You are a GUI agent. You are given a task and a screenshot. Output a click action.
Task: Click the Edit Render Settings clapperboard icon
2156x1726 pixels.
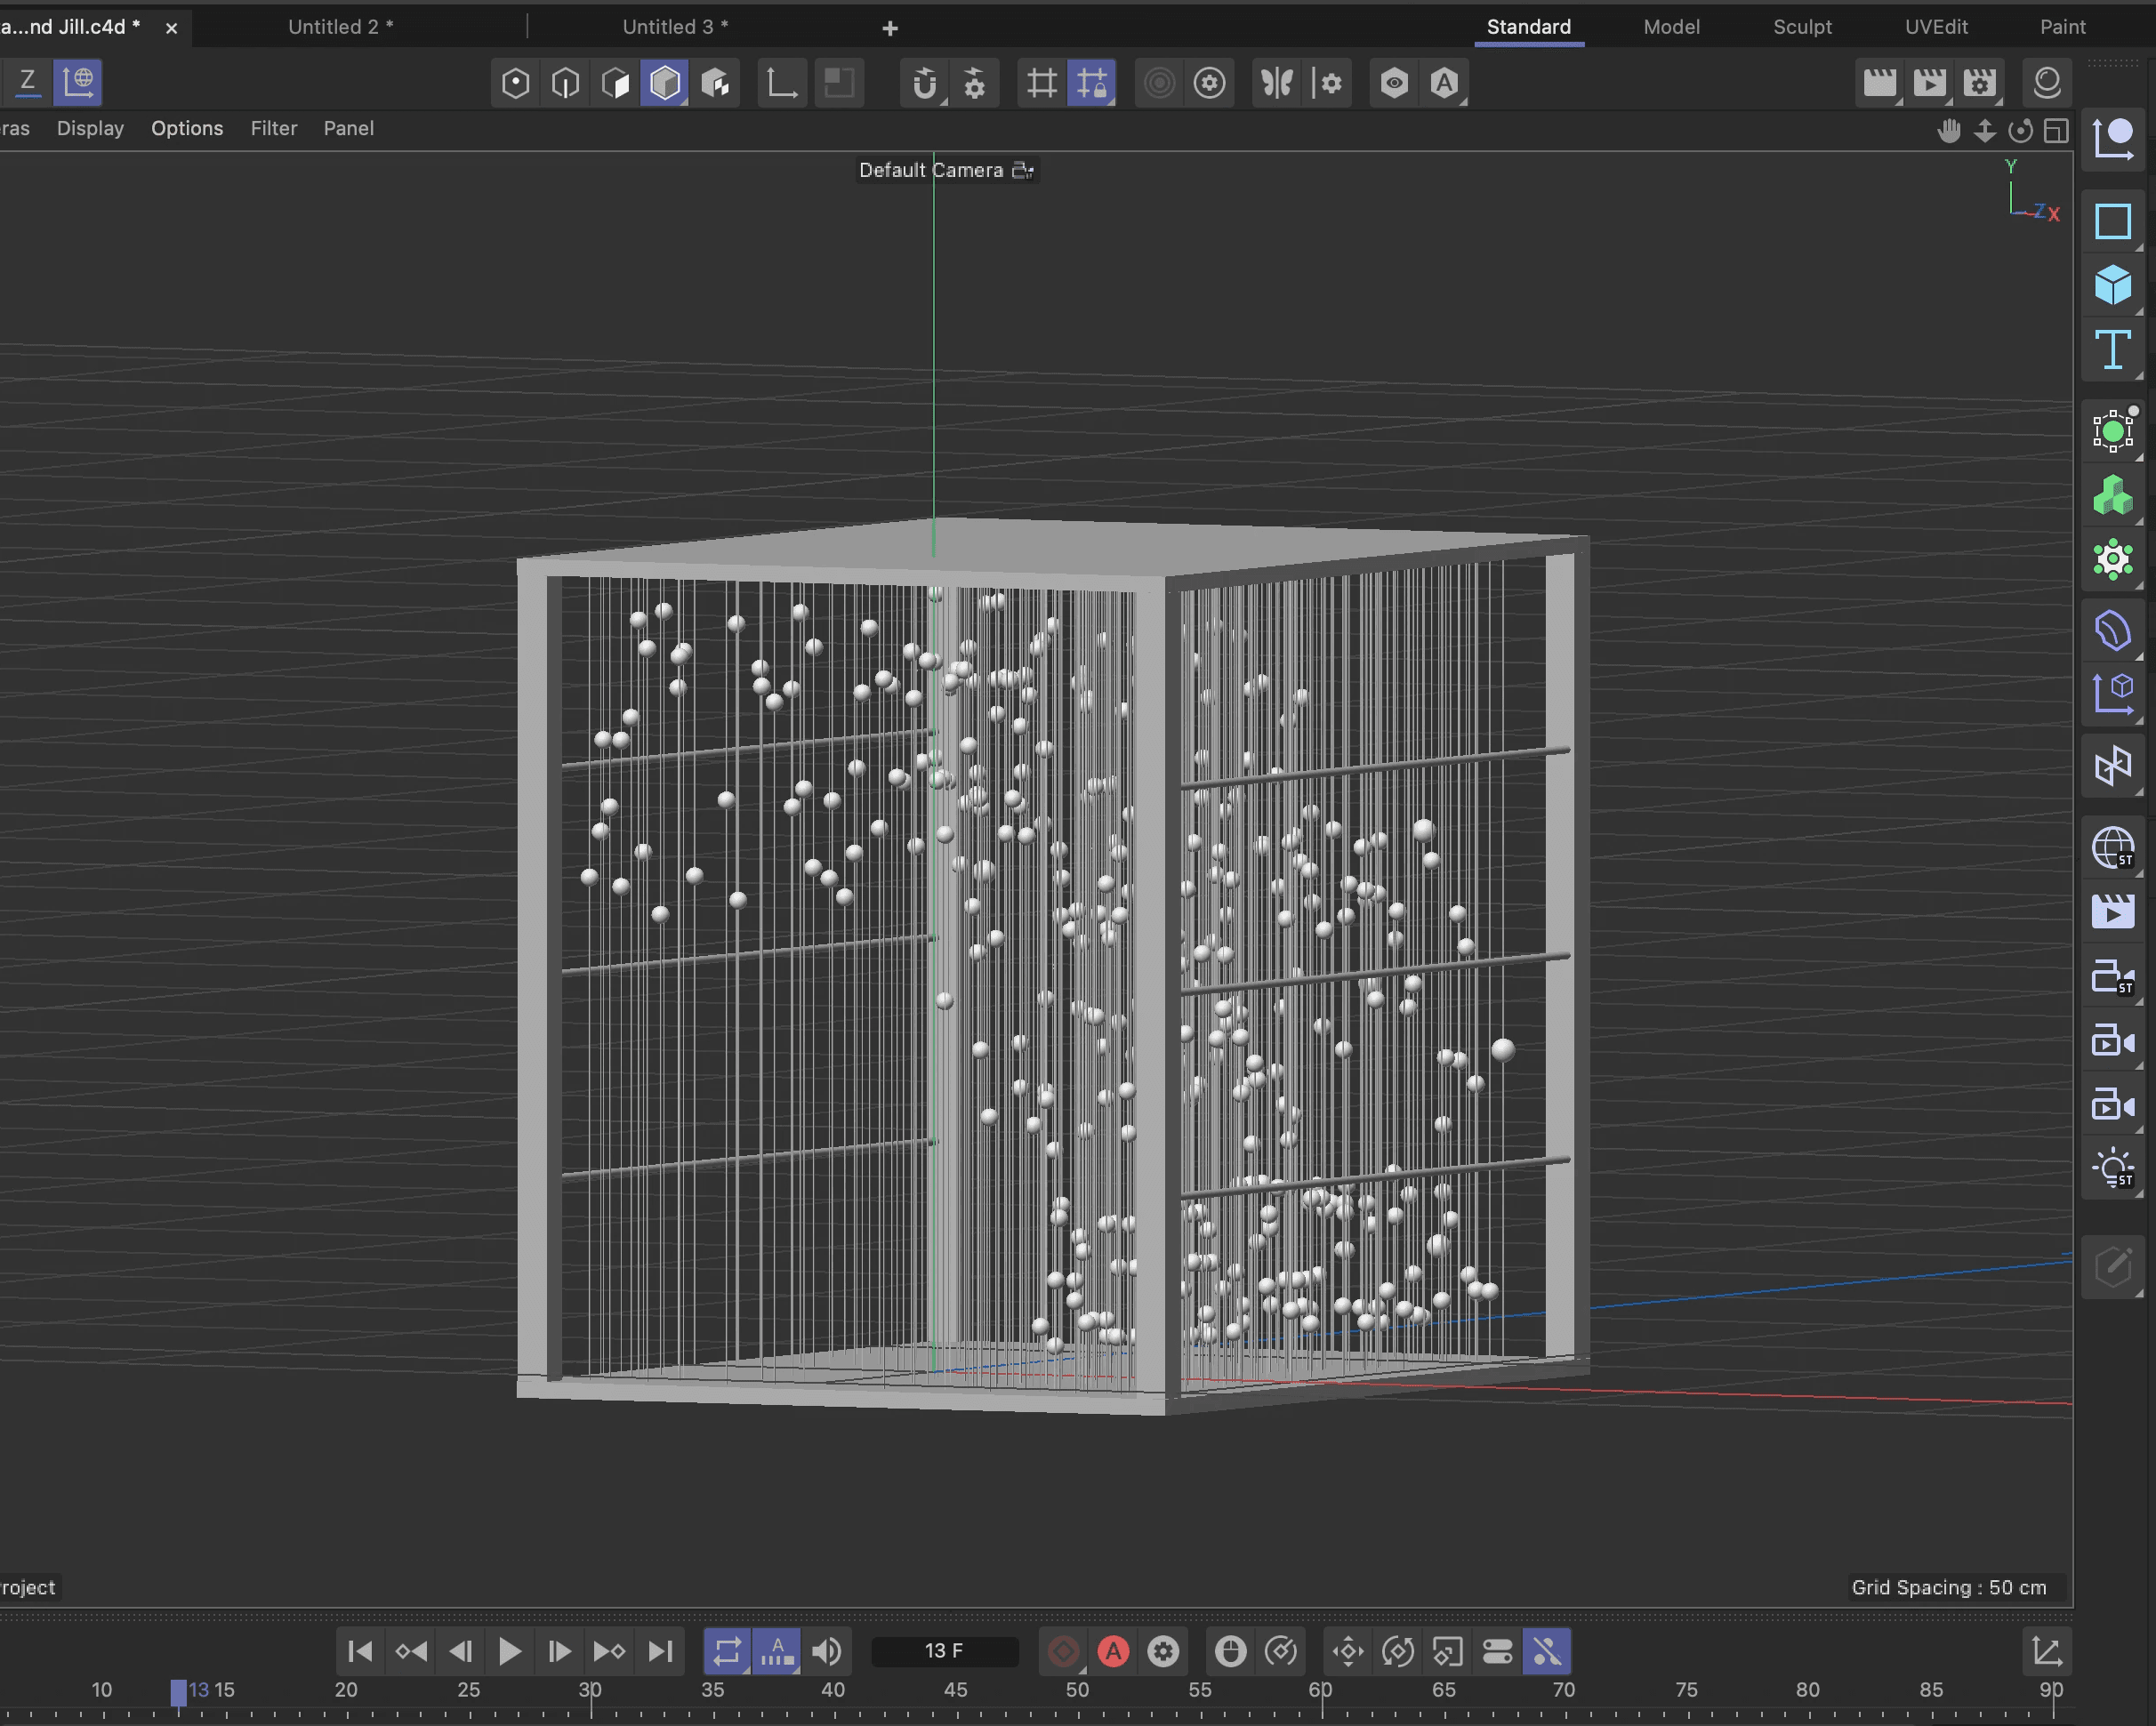[x=1979, y=83]
